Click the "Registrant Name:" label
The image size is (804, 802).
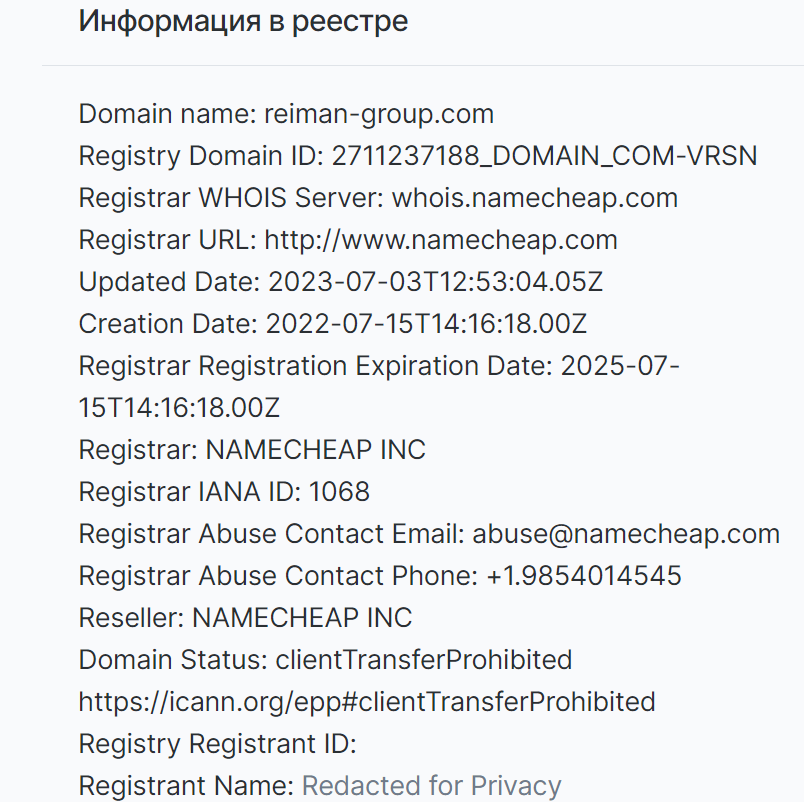[186, 787]
